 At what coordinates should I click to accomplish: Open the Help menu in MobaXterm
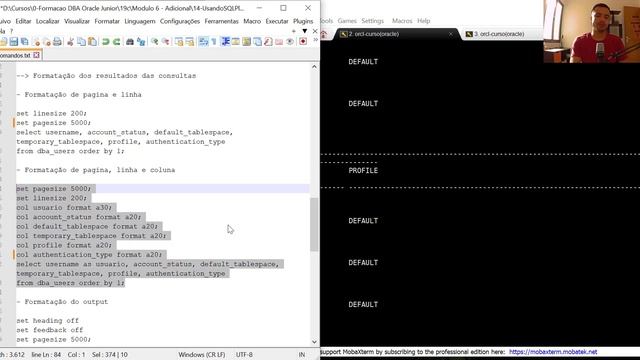tap(424, 21)
